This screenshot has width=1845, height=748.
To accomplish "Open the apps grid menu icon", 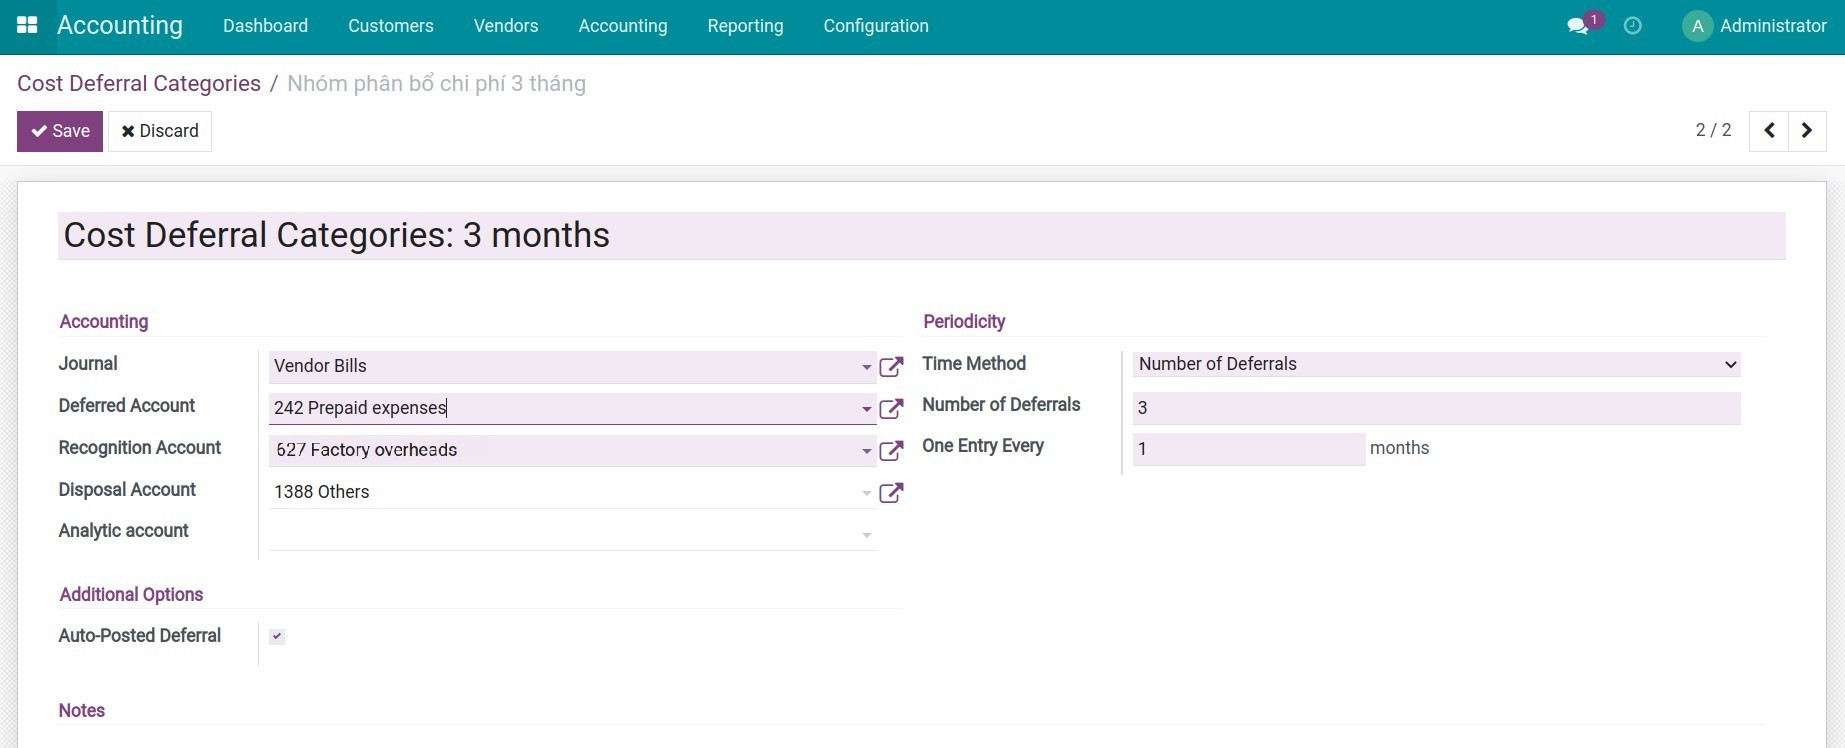I will coord(27,26).
